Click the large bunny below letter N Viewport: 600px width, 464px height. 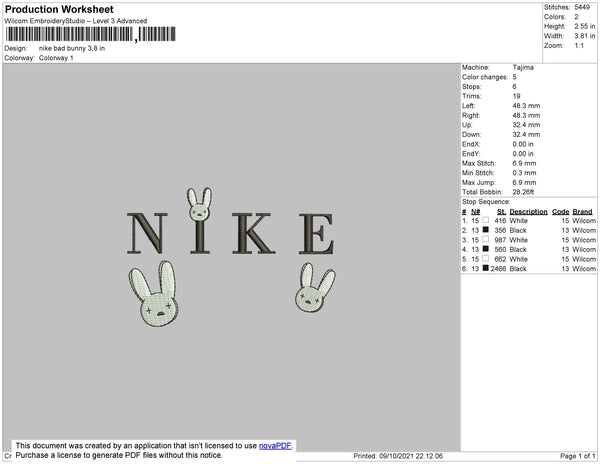tap(154, 293)
